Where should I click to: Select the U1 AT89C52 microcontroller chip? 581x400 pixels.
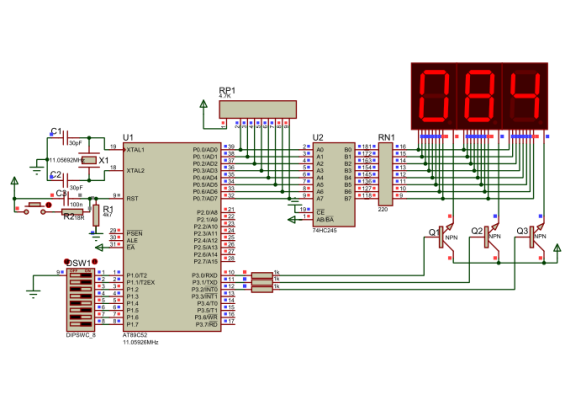(172, 237)
